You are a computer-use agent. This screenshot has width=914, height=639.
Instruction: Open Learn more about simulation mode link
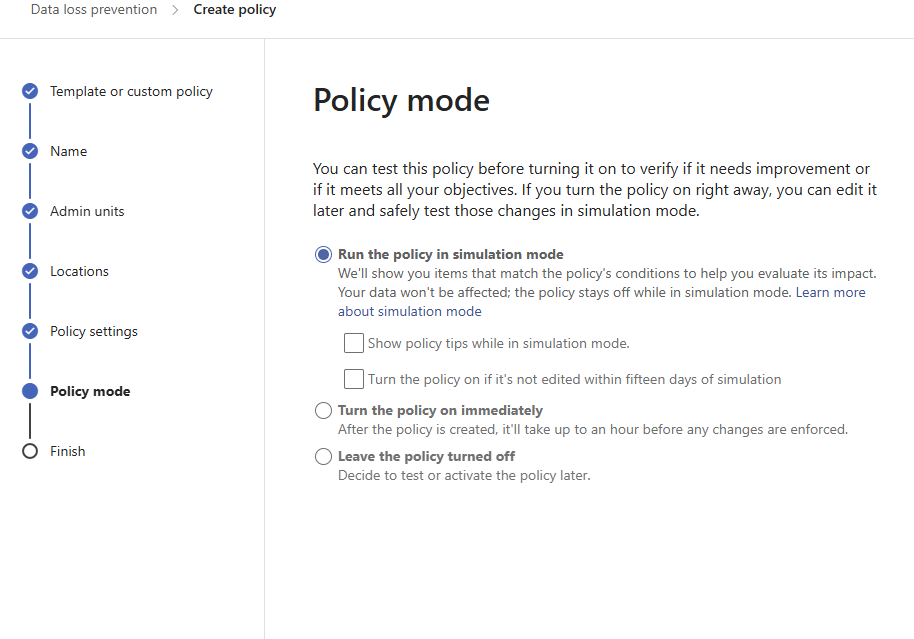pyautogui.click(x=602, y=301)
